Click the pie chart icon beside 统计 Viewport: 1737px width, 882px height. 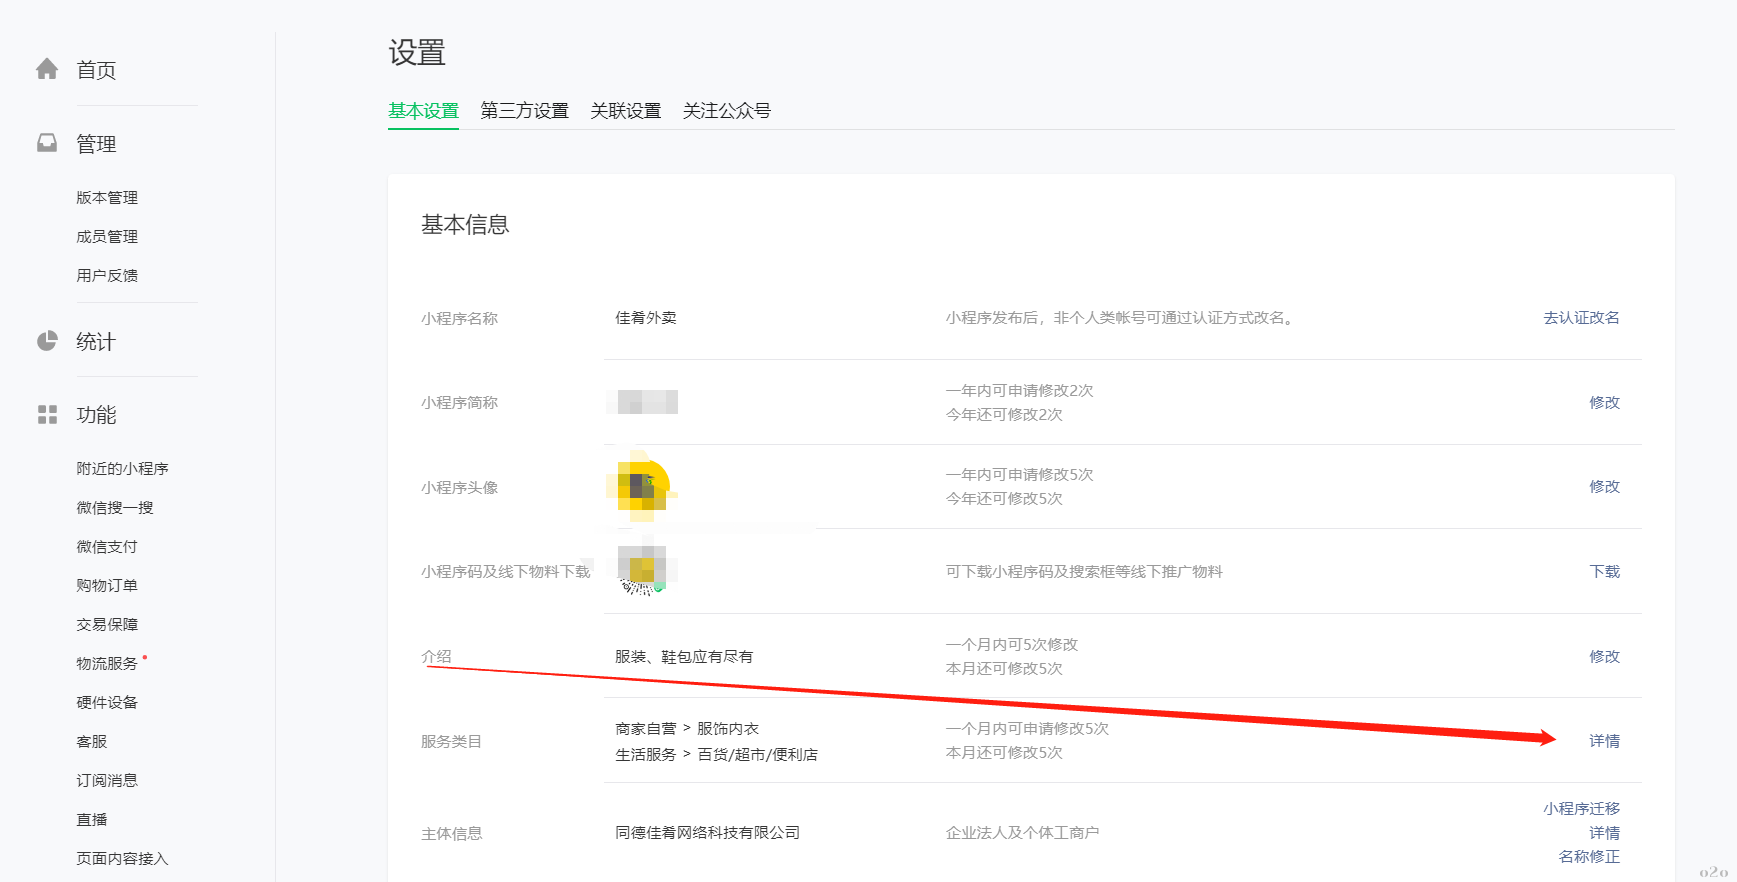click(x=47, y=341)
